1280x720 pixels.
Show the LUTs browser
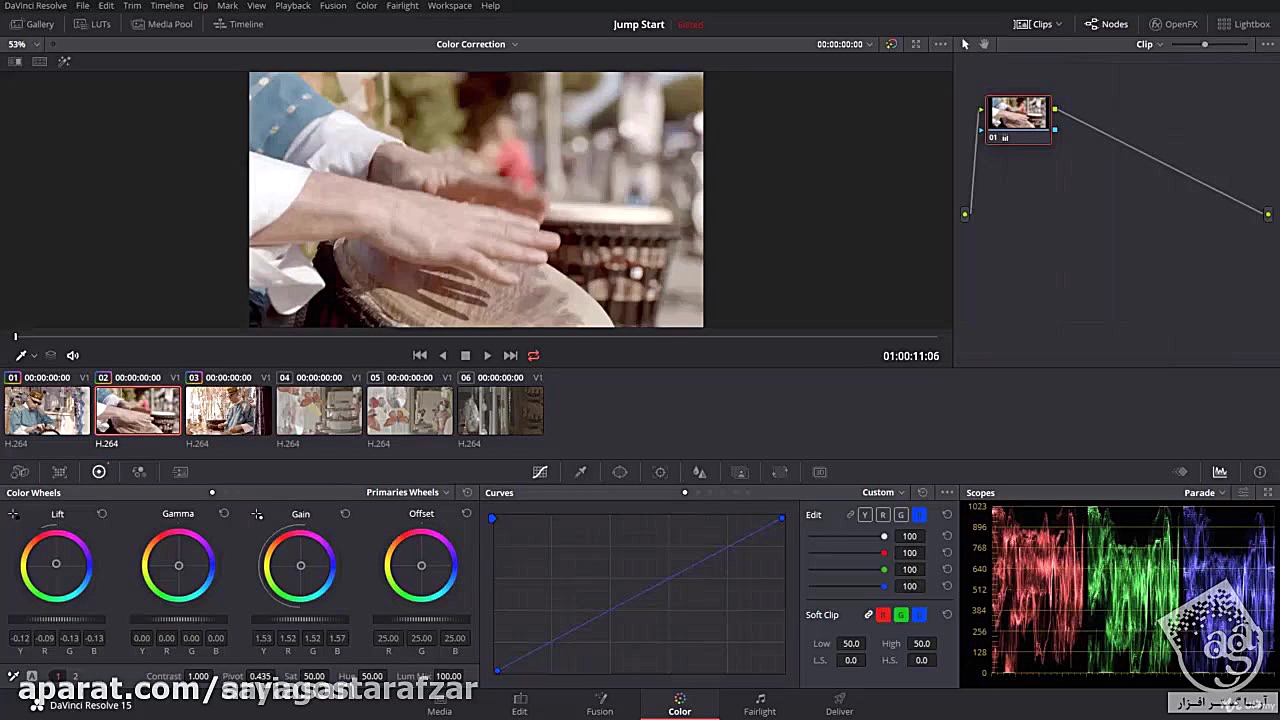93,24
